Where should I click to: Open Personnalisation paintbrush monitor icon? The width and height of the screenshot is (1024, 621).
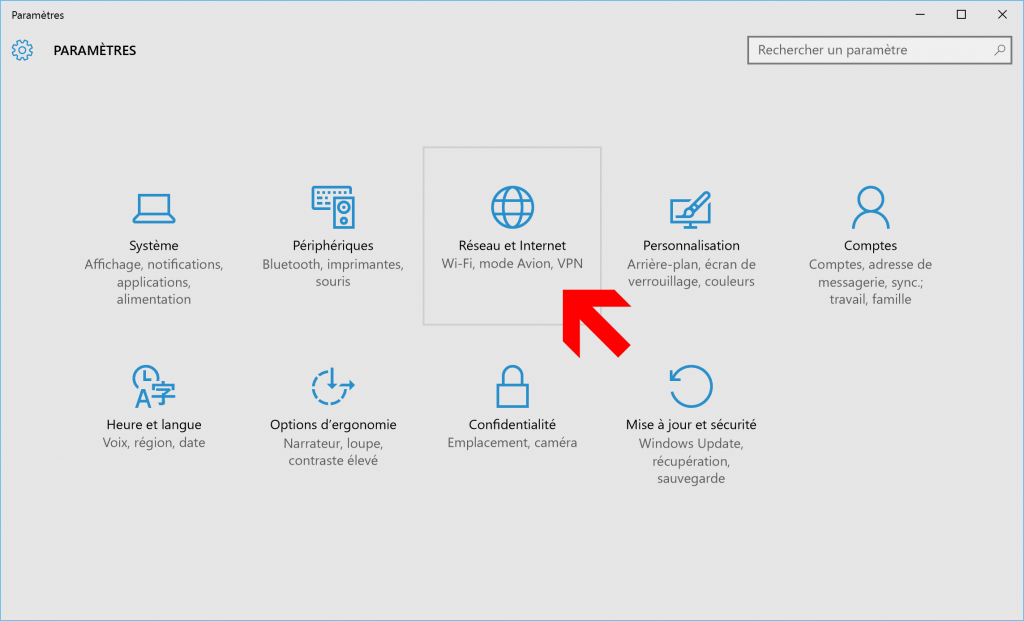691,209
